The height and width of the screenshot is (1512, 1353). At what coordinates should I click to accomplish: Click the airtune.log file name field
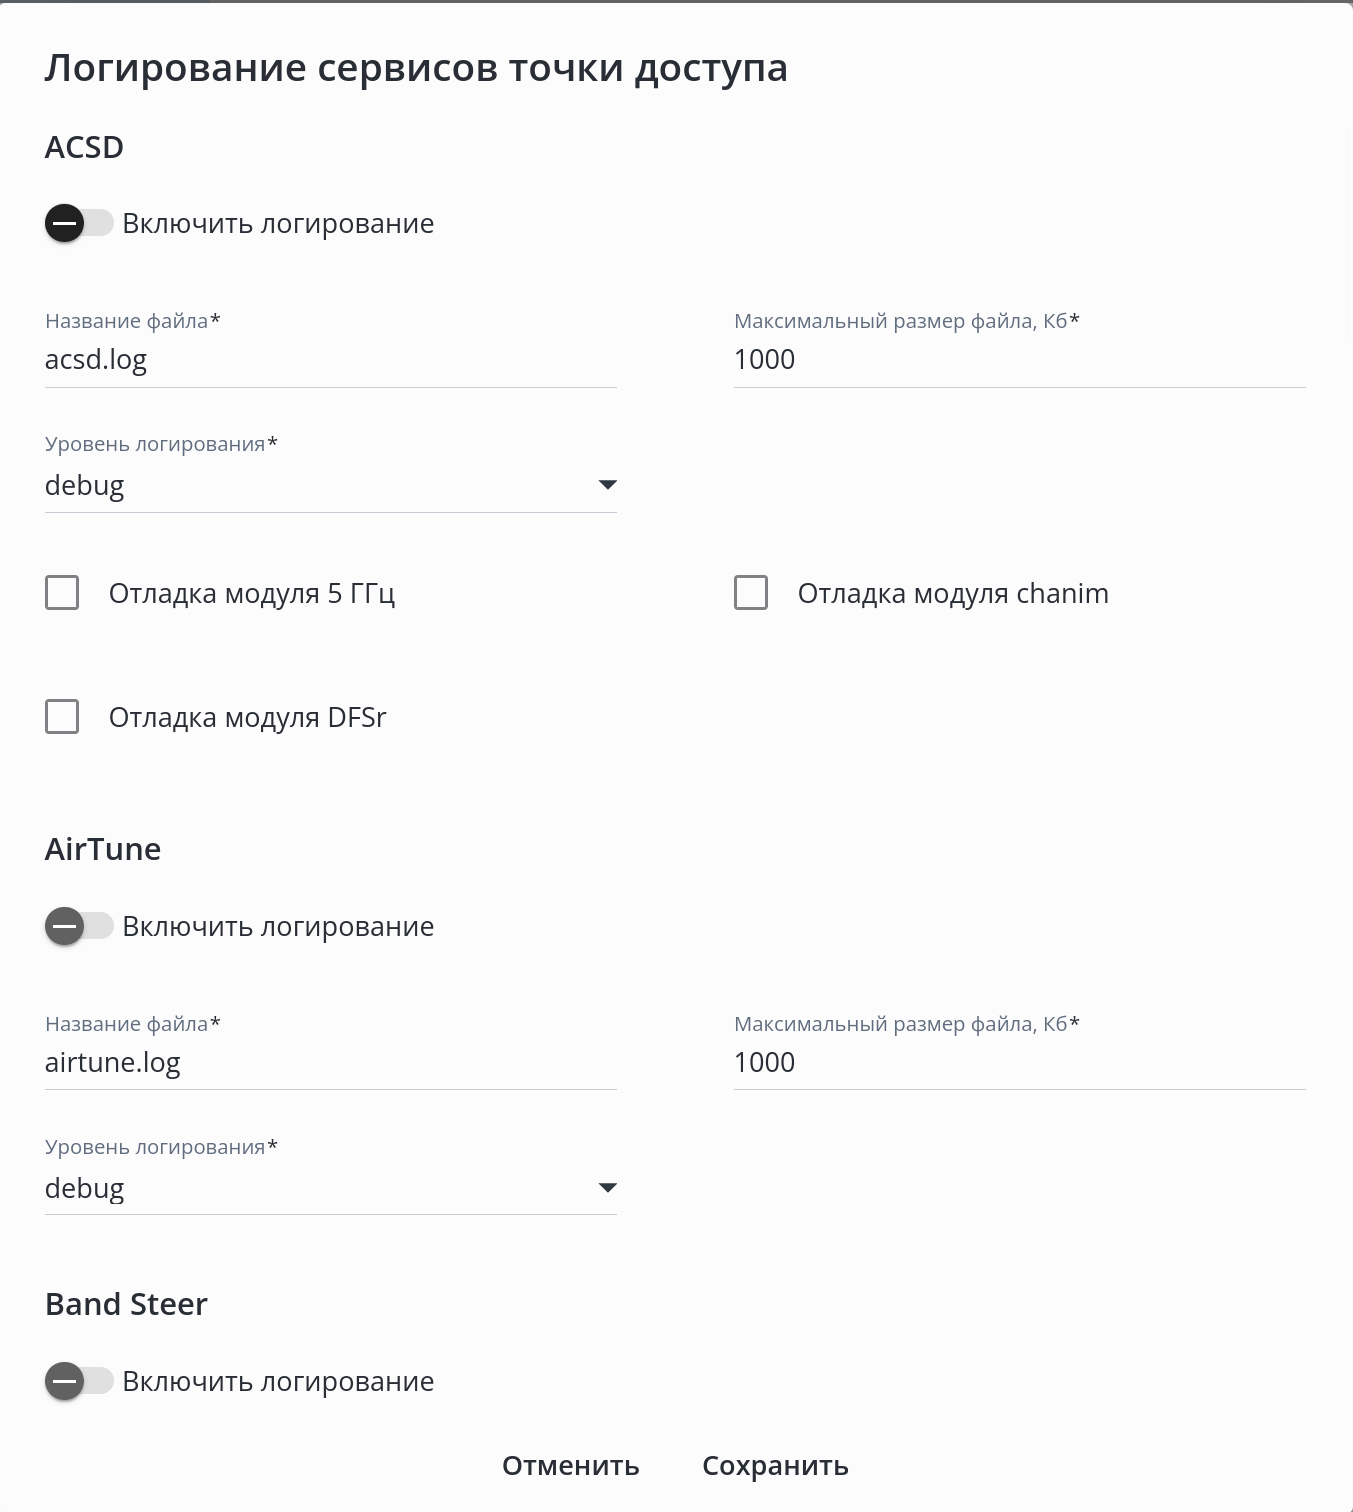pos(330,1063)
